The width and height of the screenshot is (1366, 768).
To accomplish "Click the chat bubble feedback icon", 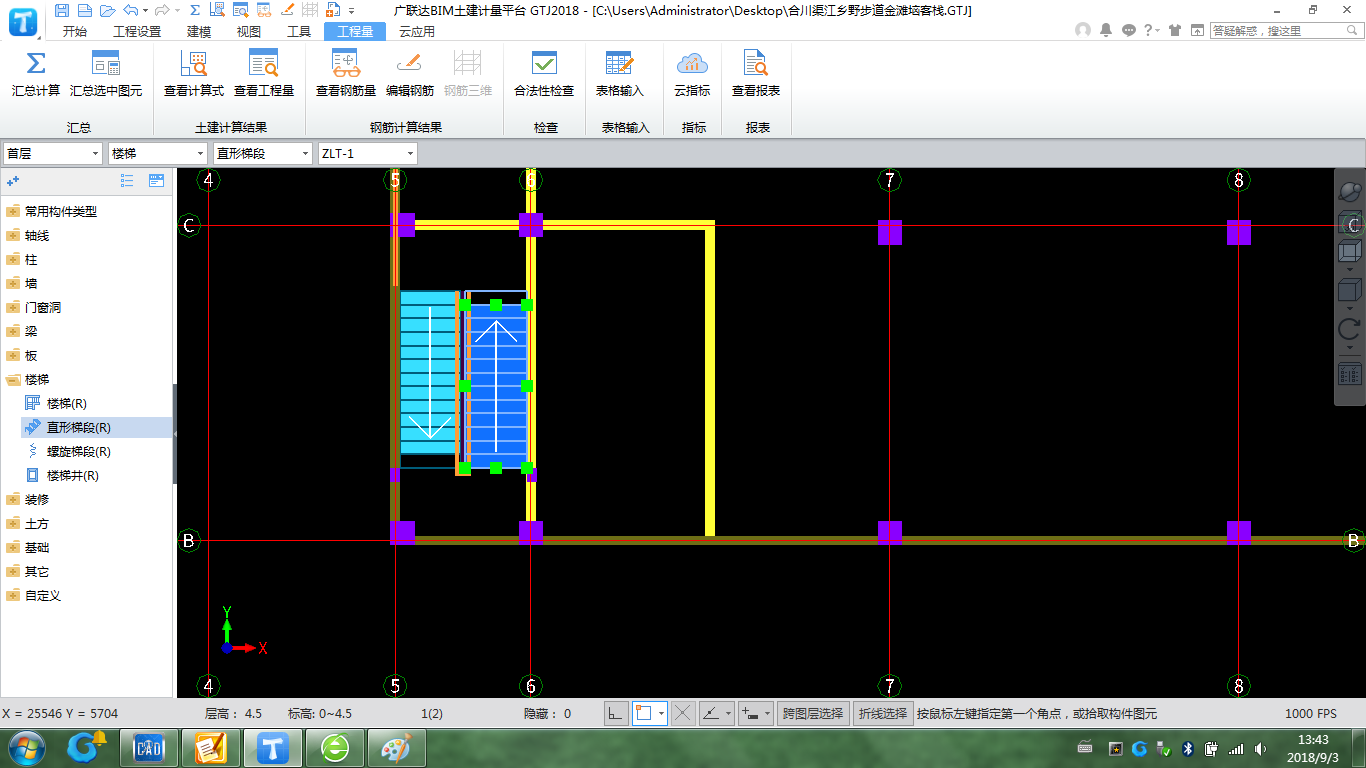I will coord(1129,30).
